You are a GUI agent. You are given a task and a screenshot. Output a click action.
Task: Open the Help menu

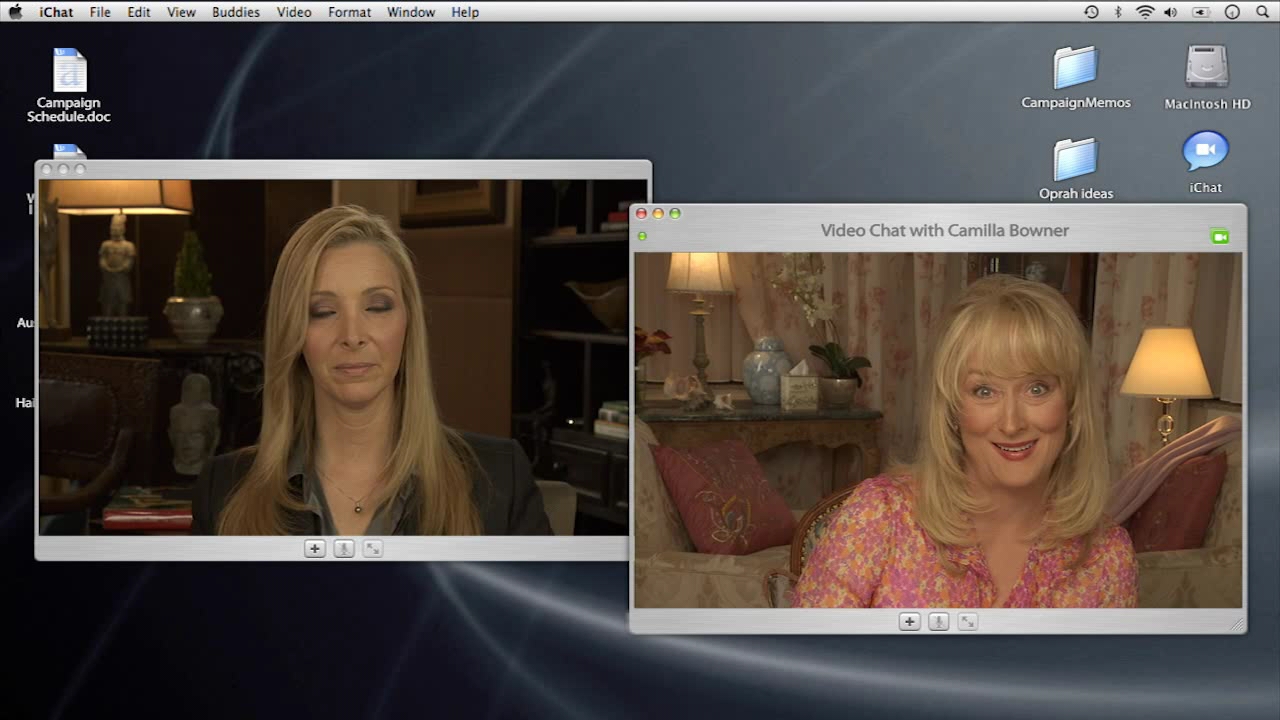tap(465, 12)
